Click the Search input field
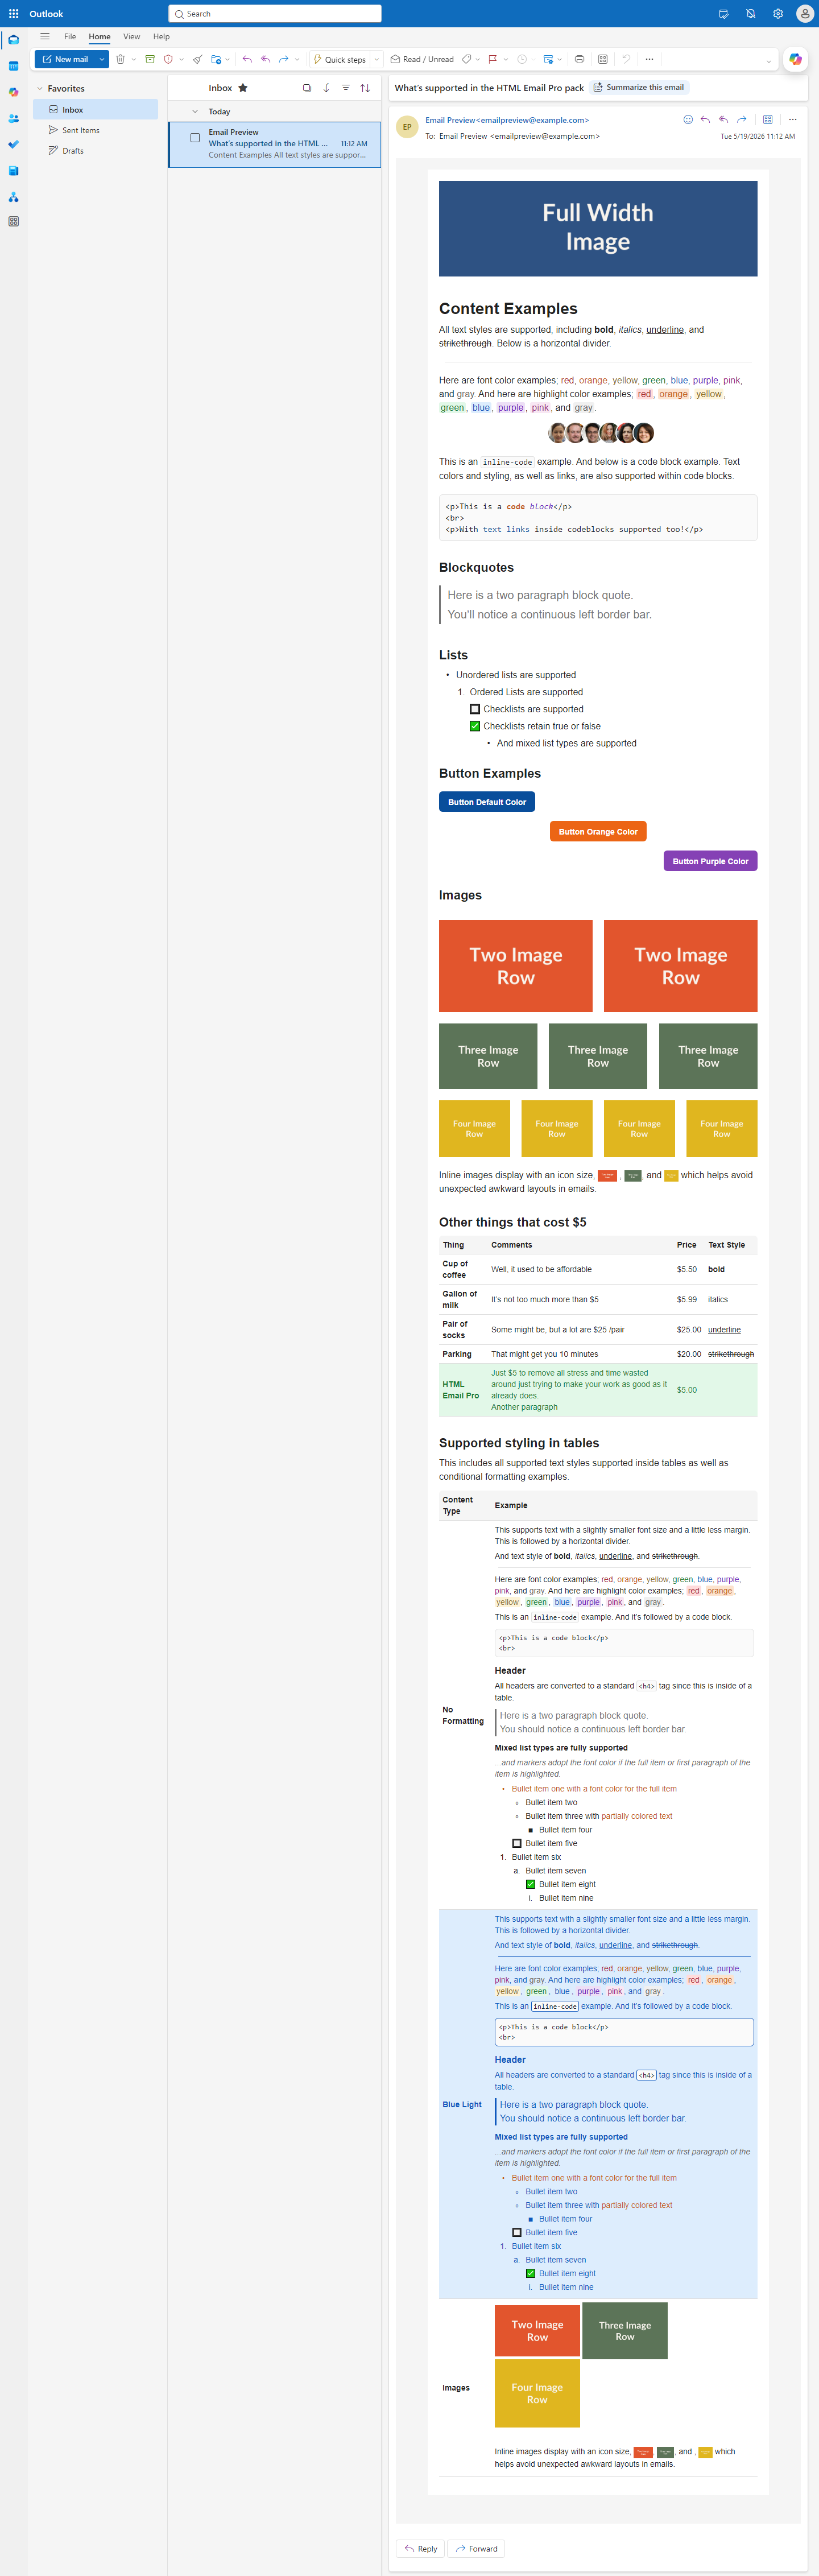 click(275, 14)
